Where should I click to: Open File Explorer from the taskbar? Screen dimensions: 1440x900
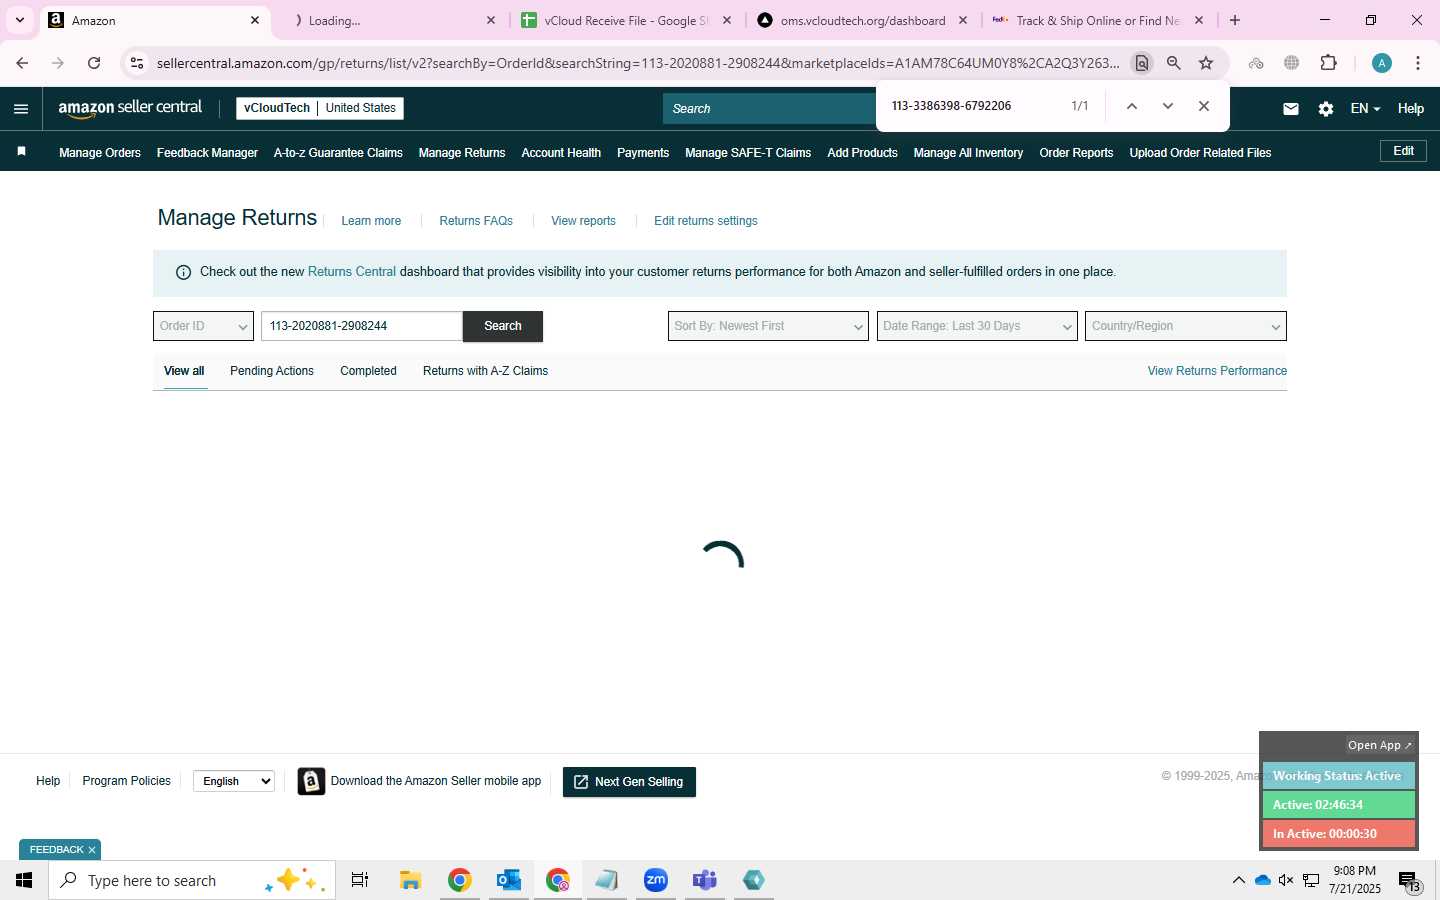pos(410,880)
